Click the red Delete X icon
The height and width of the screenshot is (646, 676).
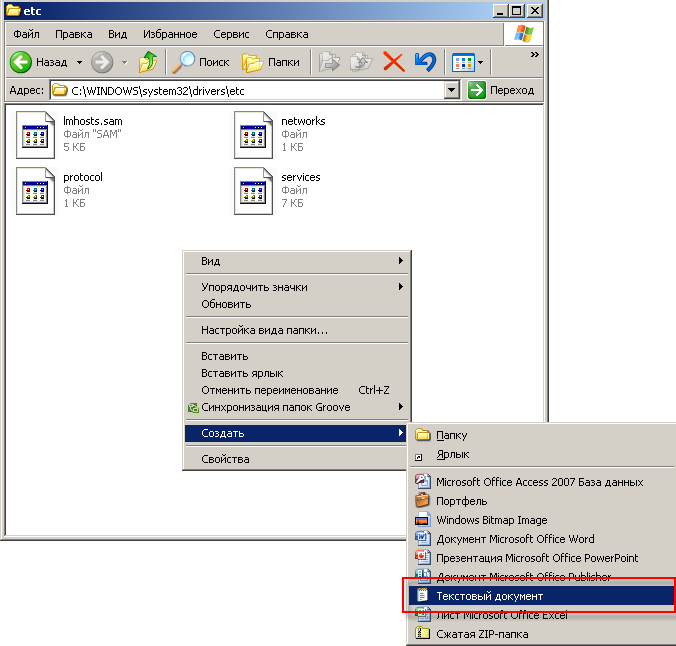[394, 62]
